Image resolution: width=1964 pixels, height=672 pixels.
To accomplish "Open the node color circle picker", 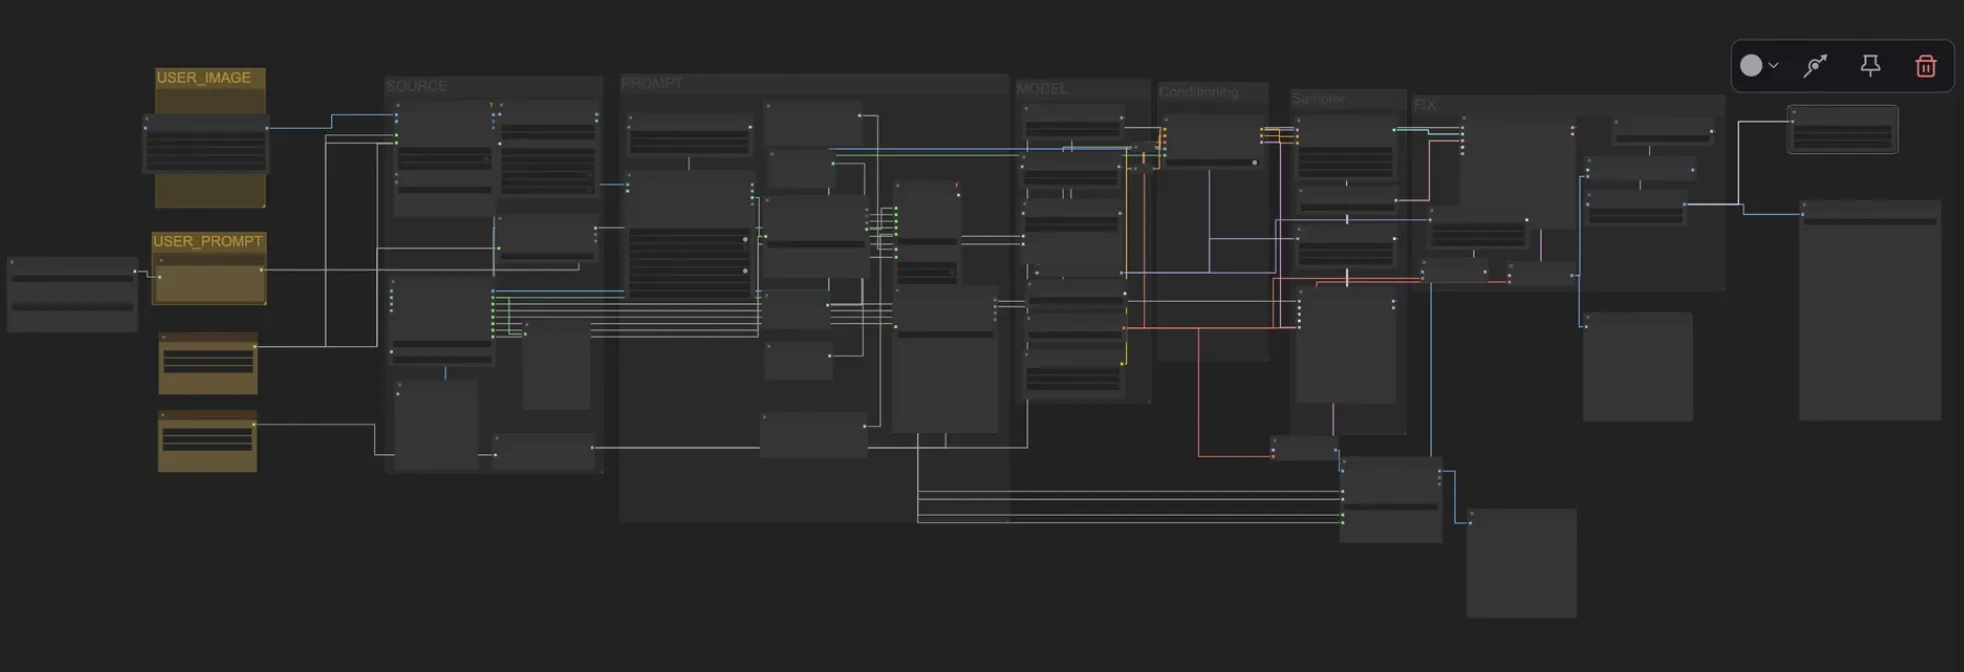I will (x=1751, y=66).
